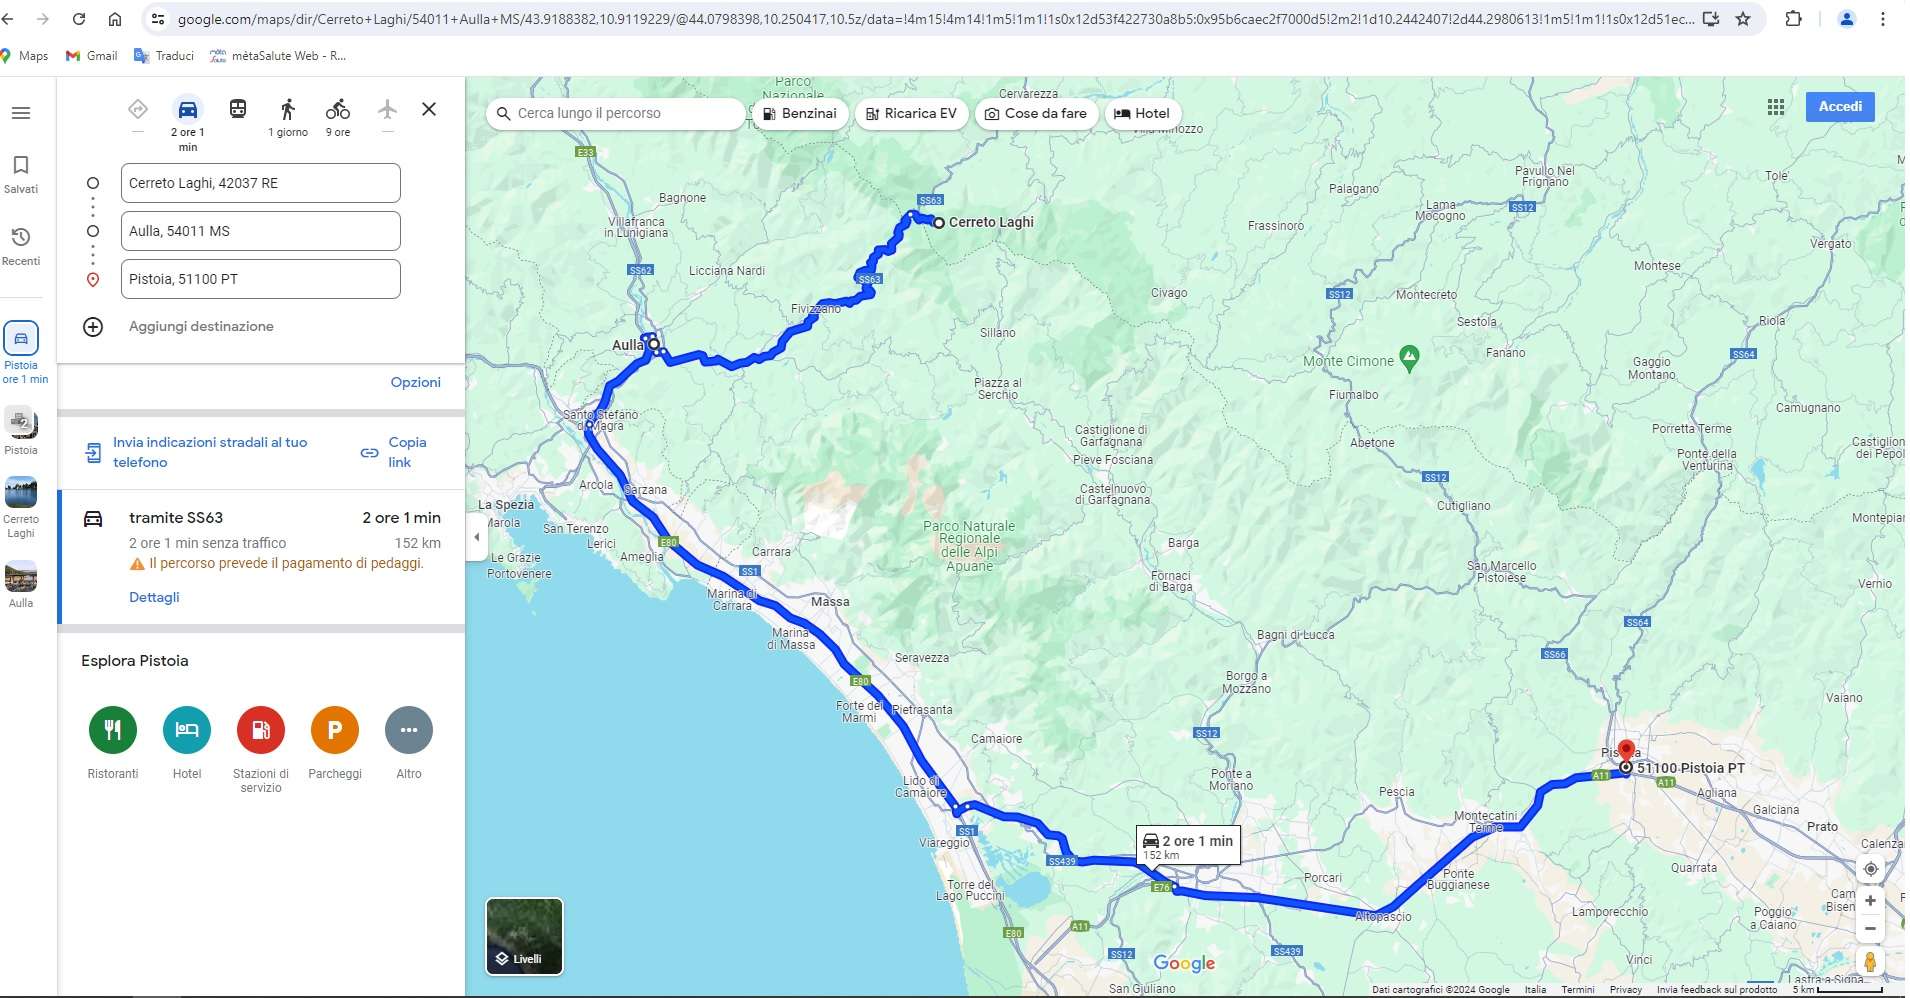Click the Accedi sign-in button

[1840, 107]
